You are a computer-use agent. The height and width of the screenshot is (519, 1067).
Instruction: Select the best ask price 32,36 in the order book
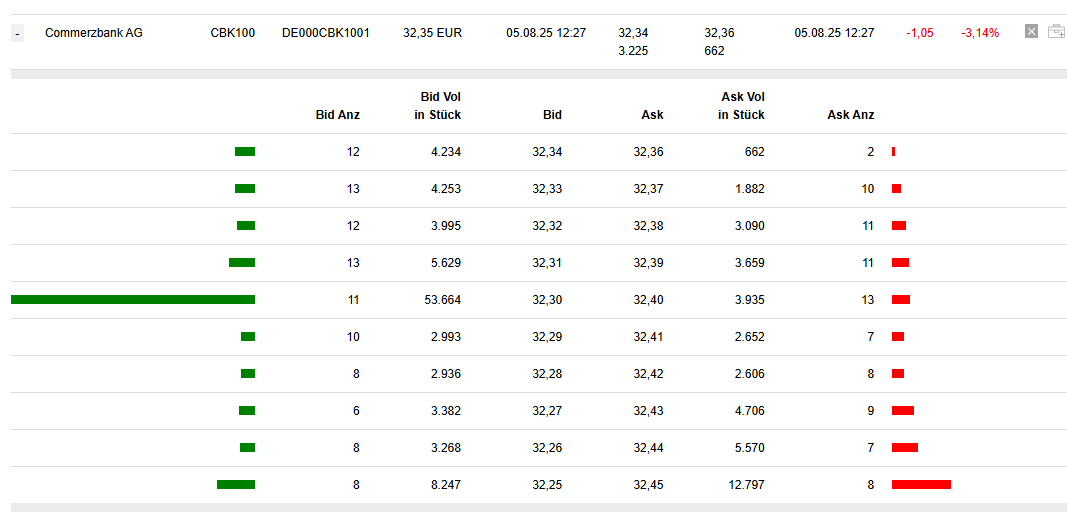pyautogui.click(x=648, y=152)
